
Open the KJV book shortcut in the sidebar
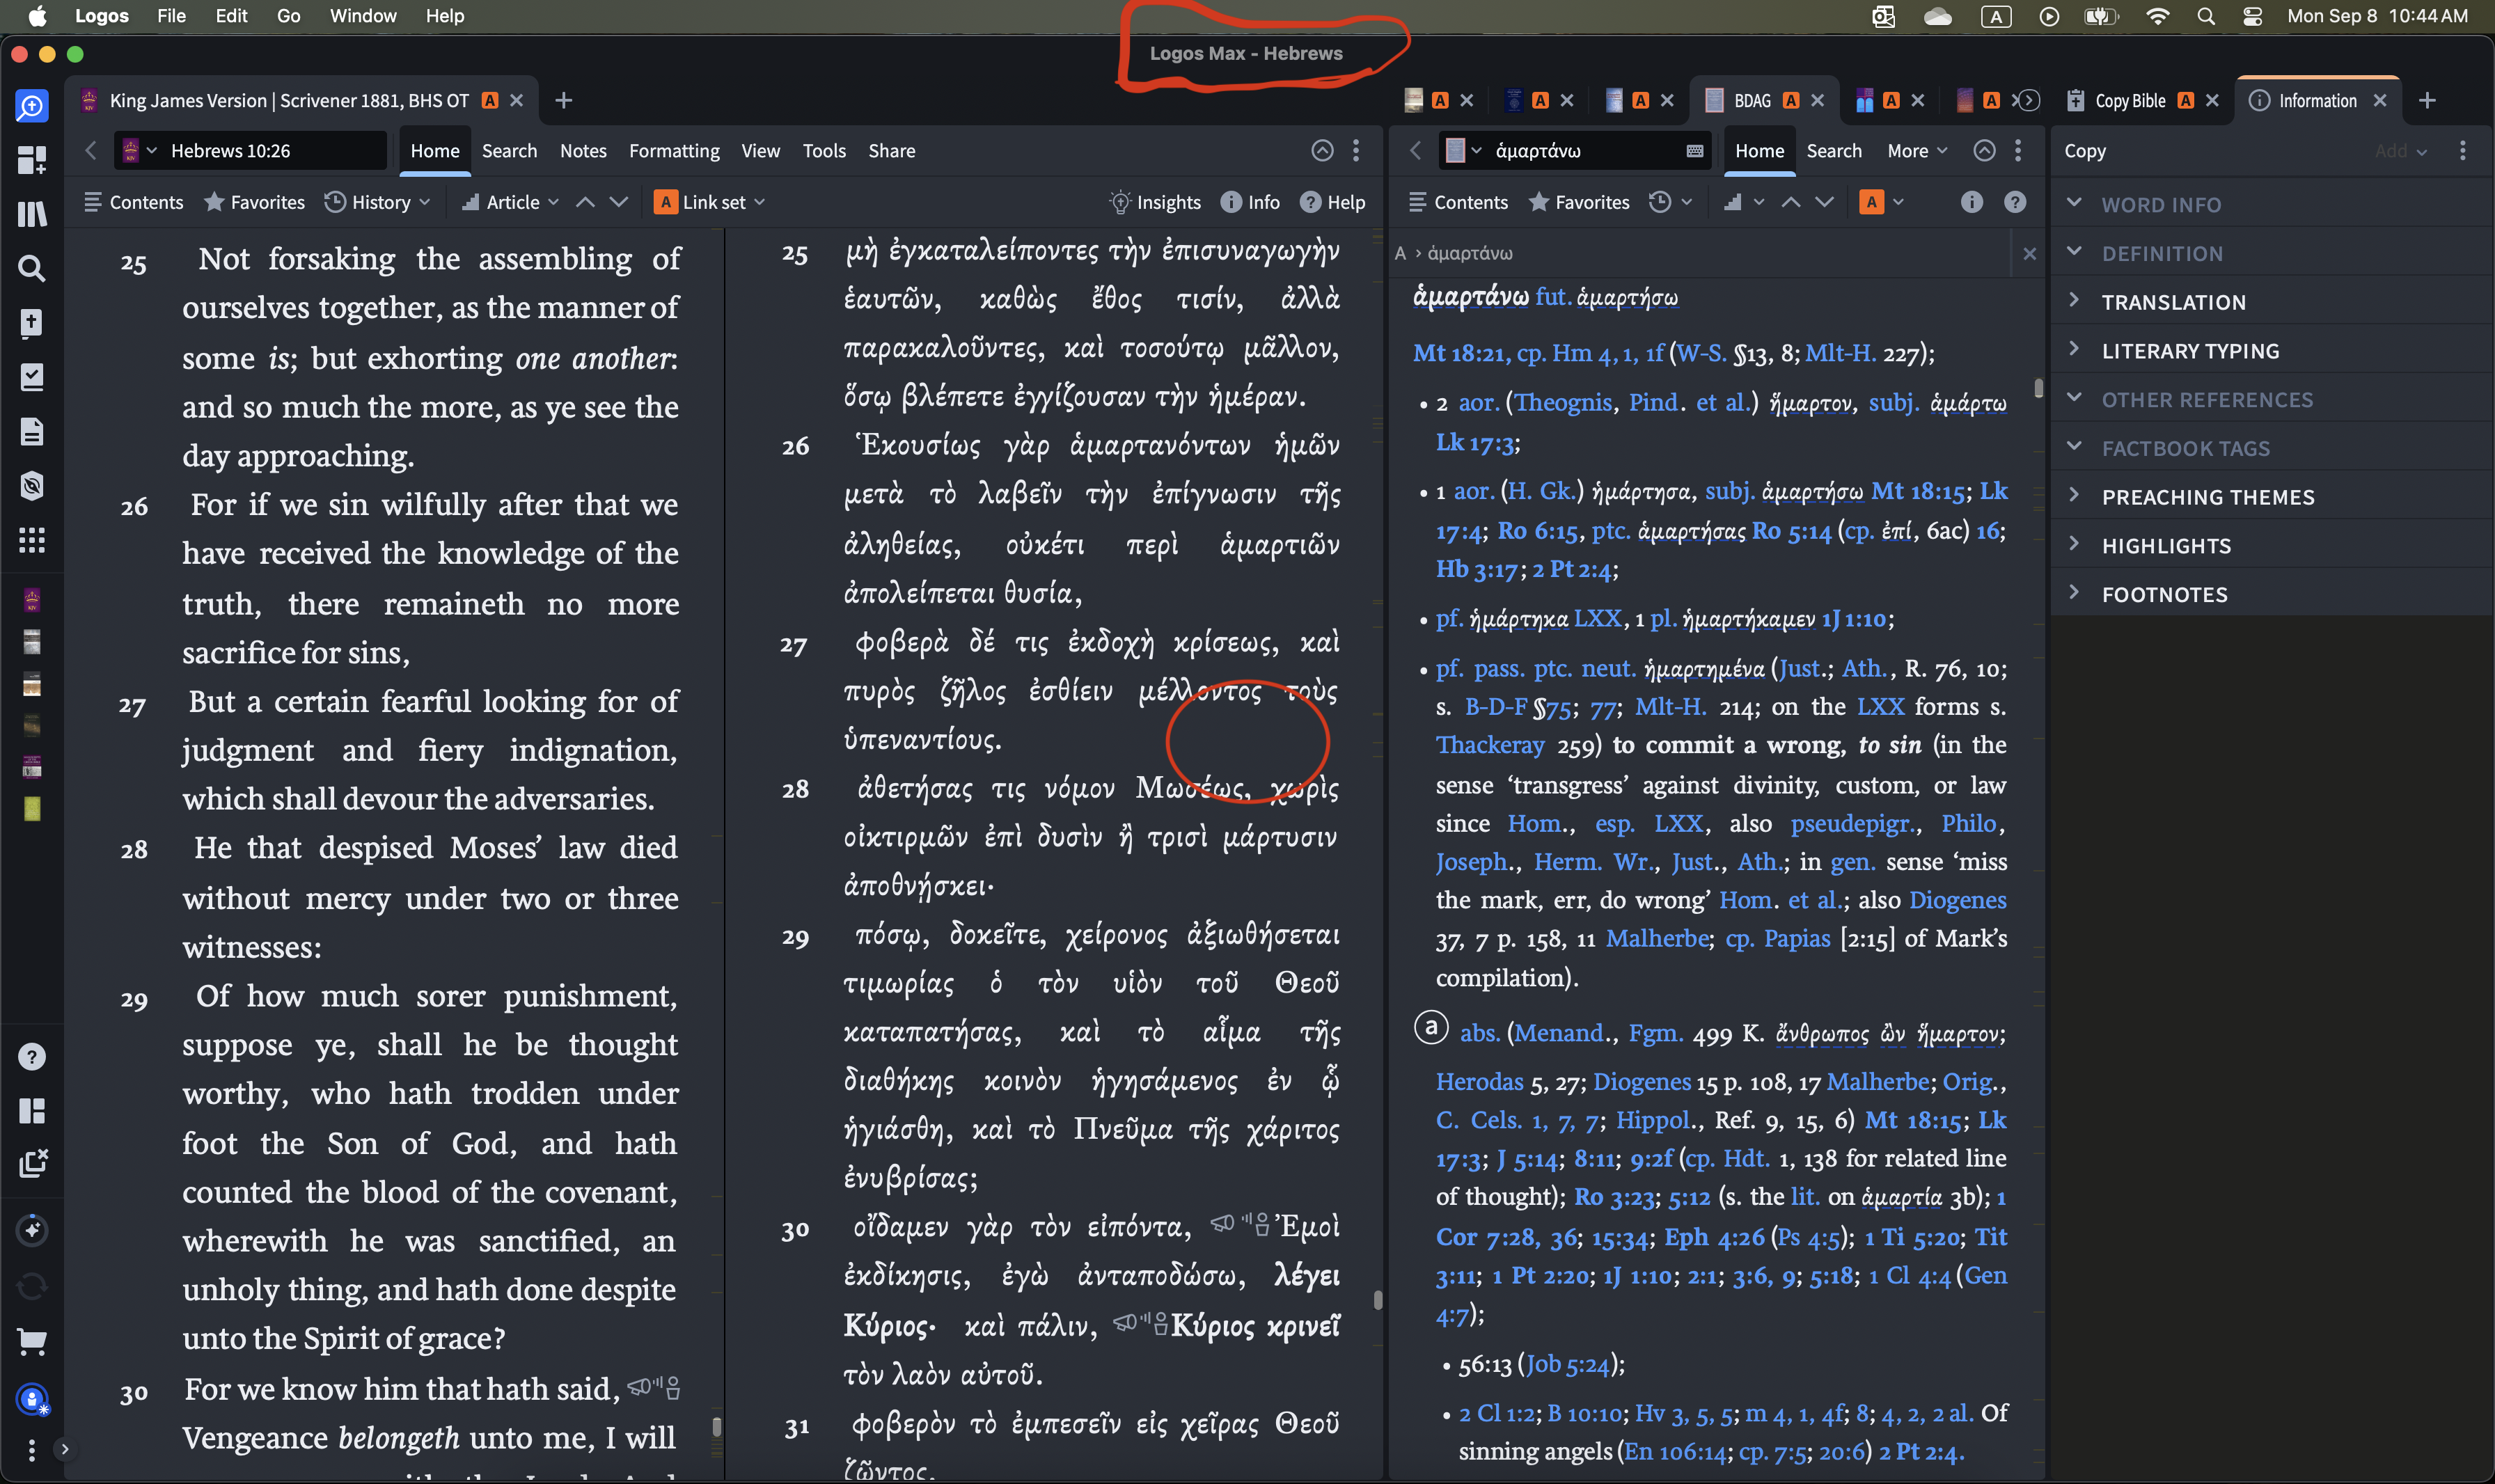(32, 600)
